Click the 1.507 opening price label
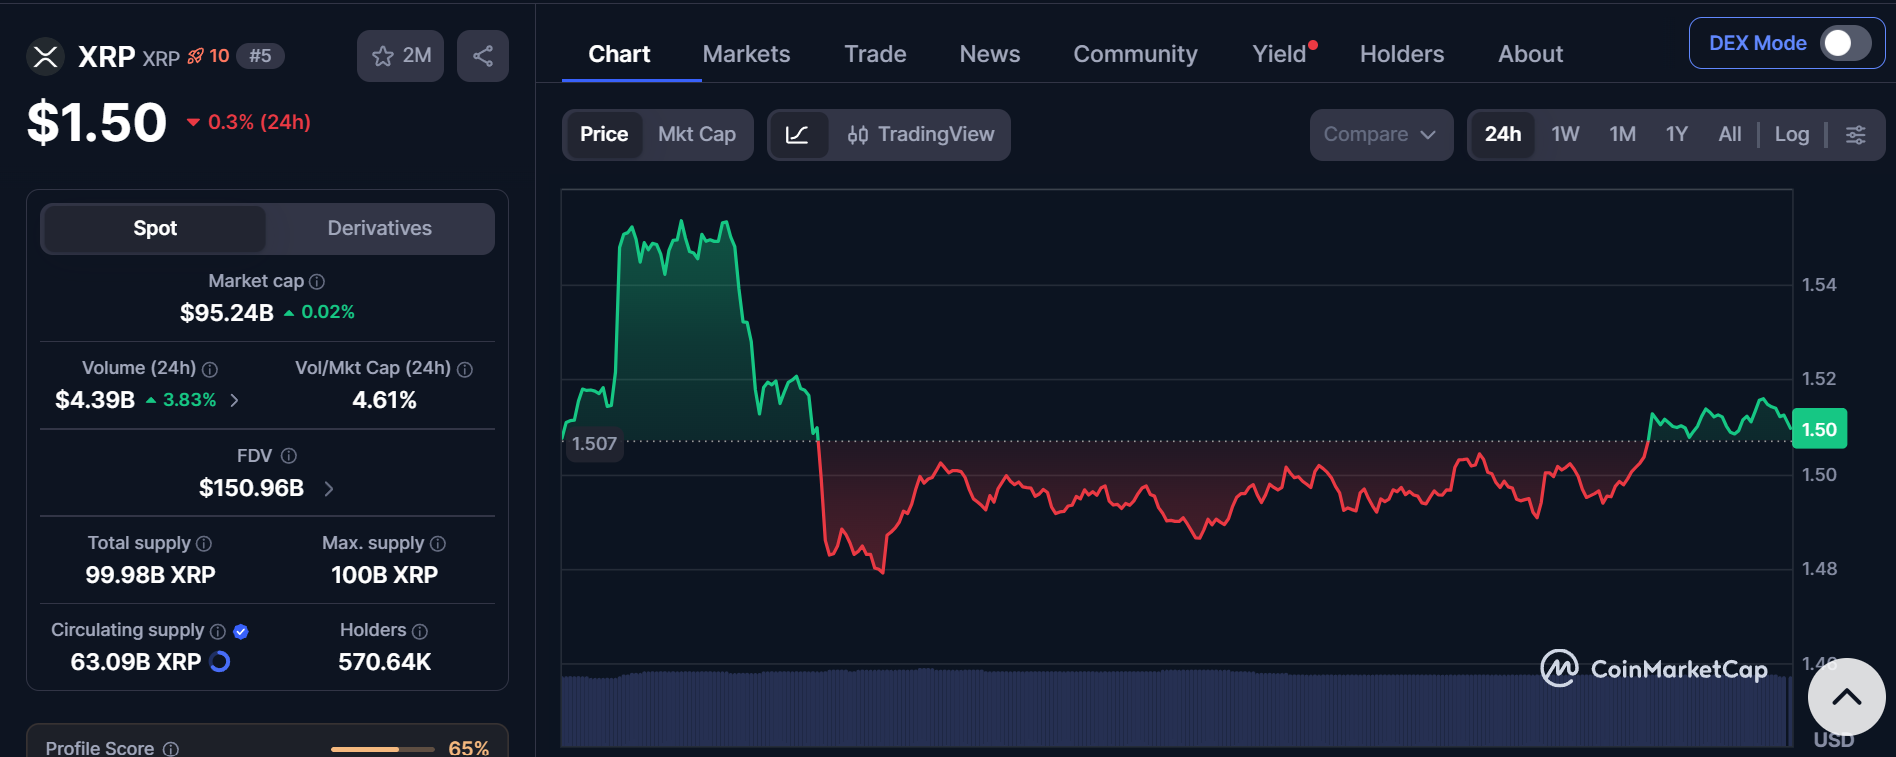1896x757 pixels. (594, 443)
